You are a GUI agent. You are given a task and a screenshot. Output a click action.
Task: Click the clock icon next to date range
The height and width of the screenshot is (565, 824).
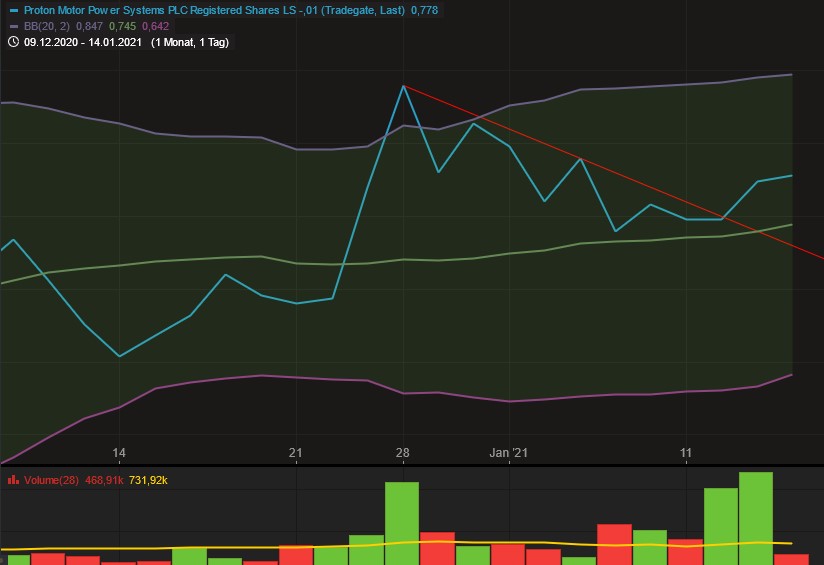(x=13, y=42)
